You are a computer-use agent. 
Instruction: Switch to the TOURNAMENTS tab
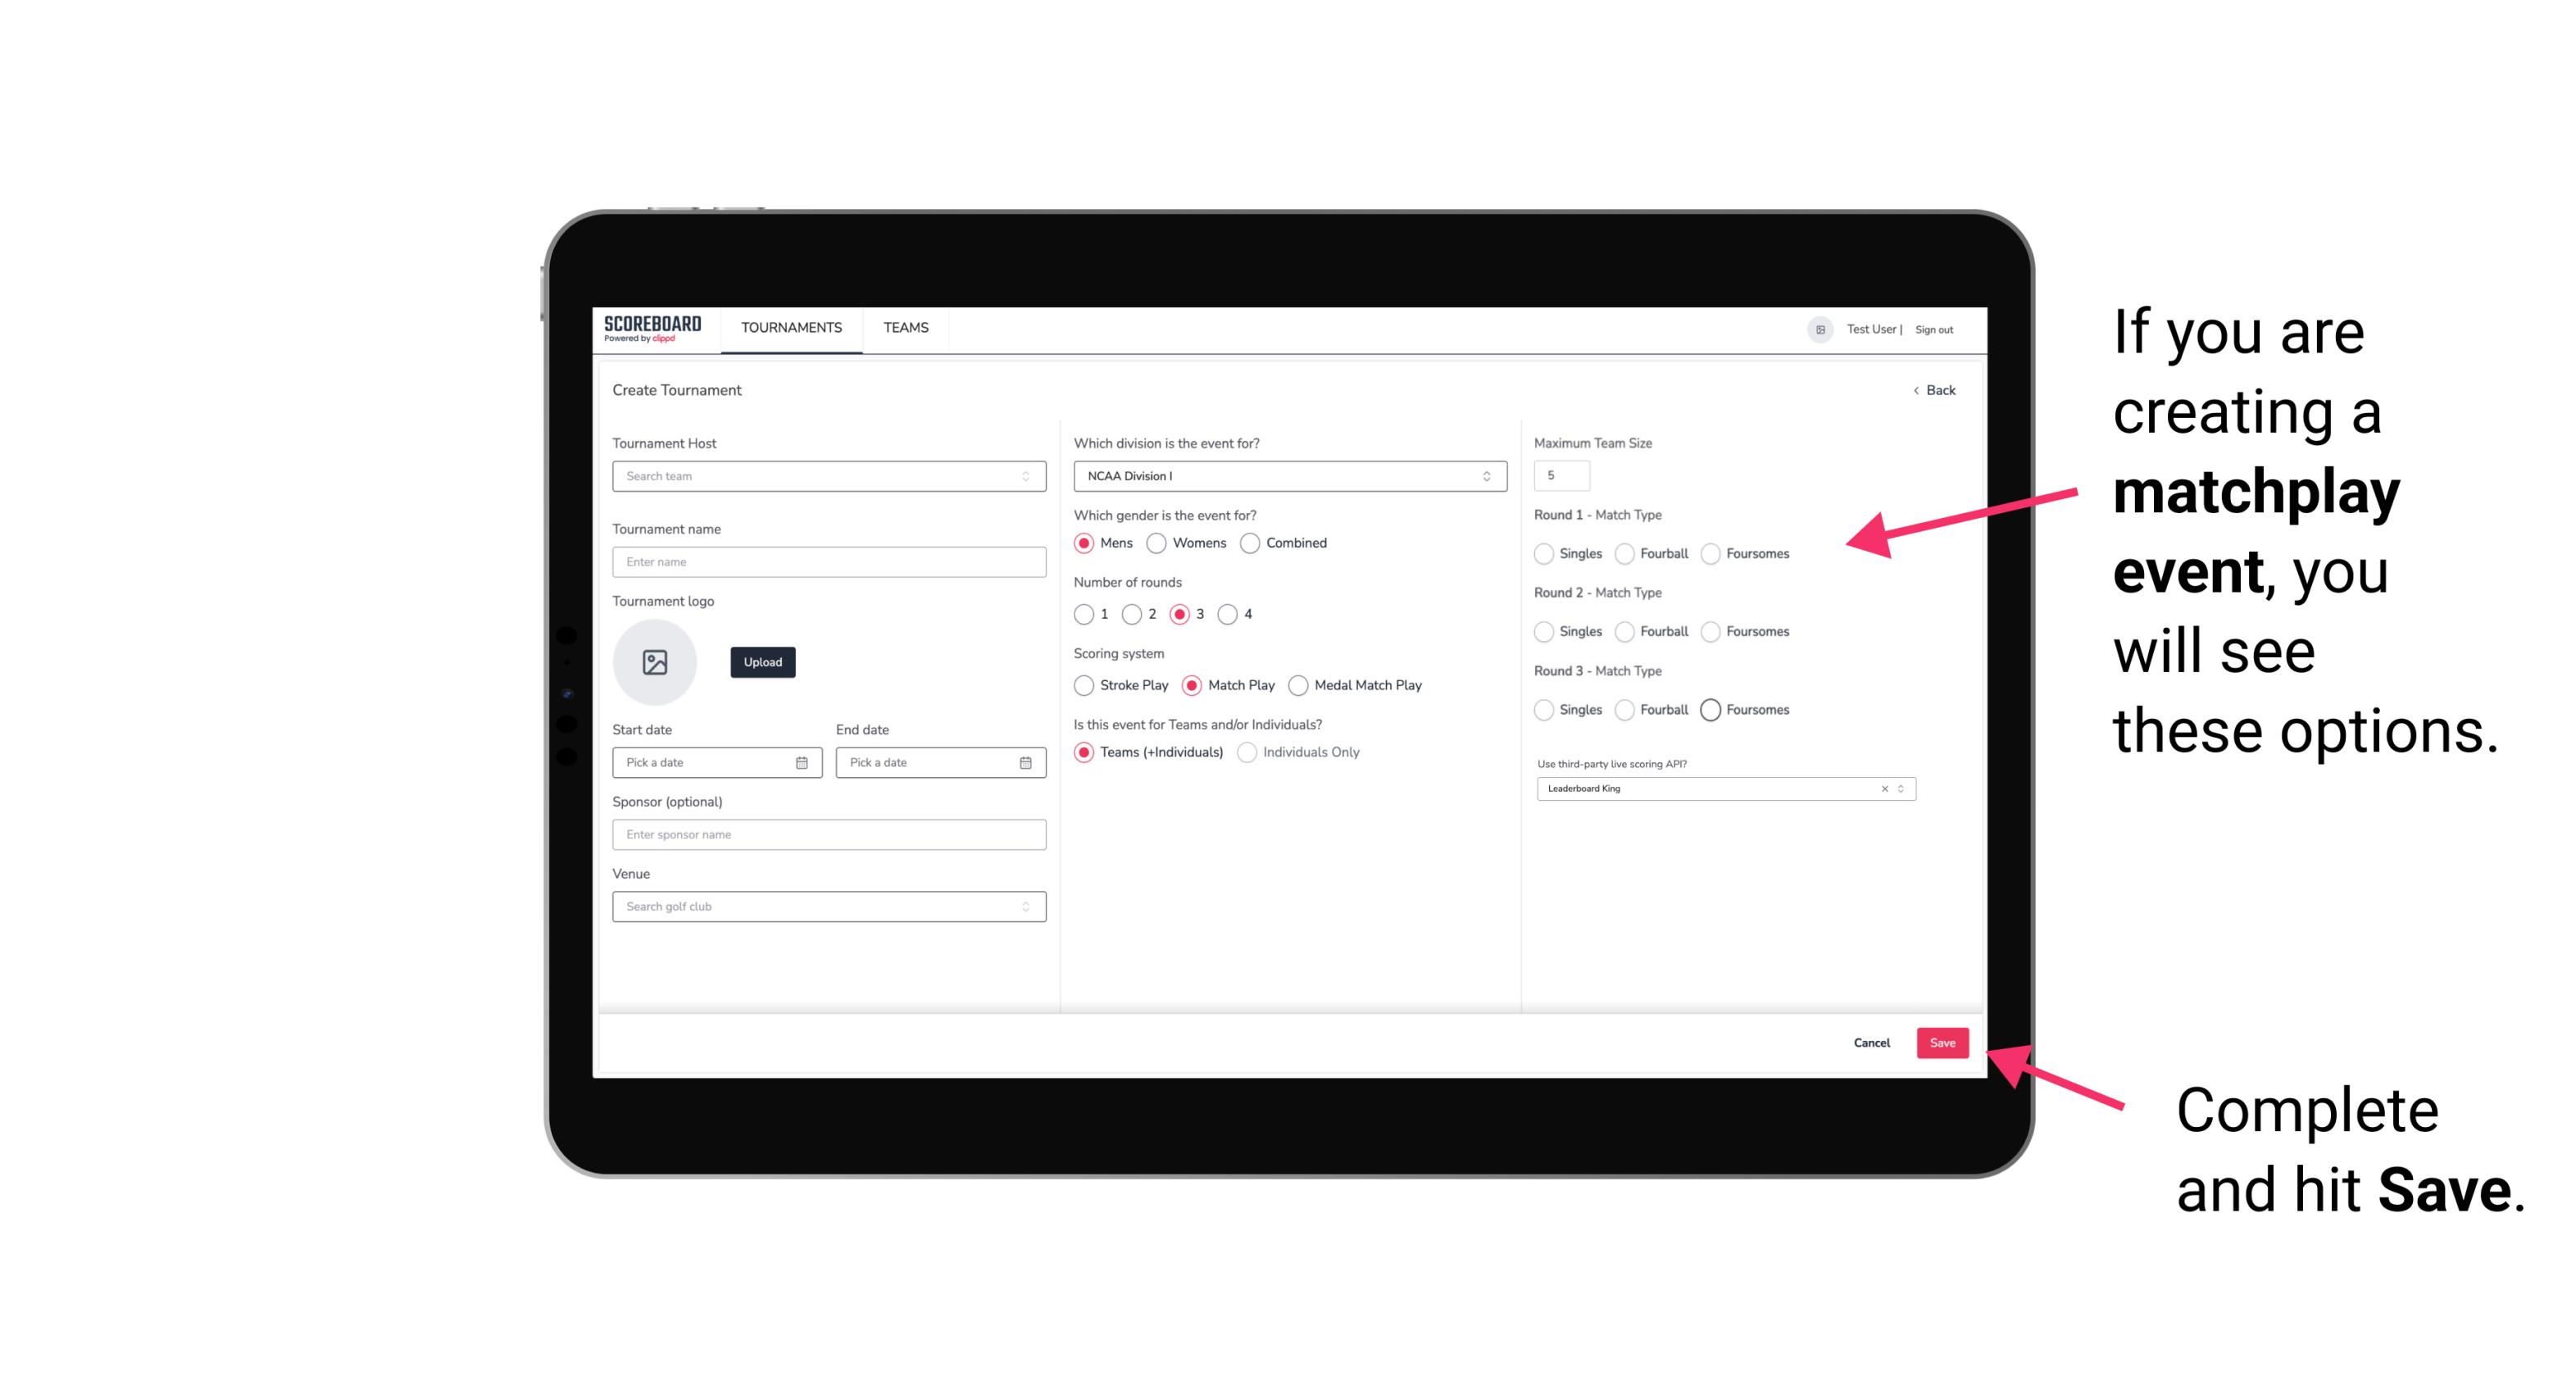click(x=790, y=328)
